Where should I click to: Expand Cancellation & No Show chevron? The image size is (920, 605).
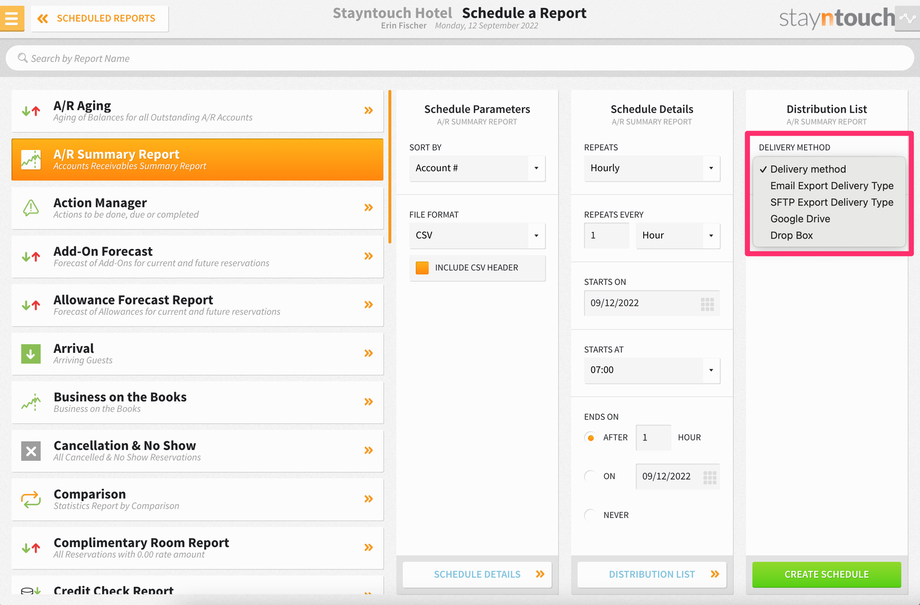368,451
